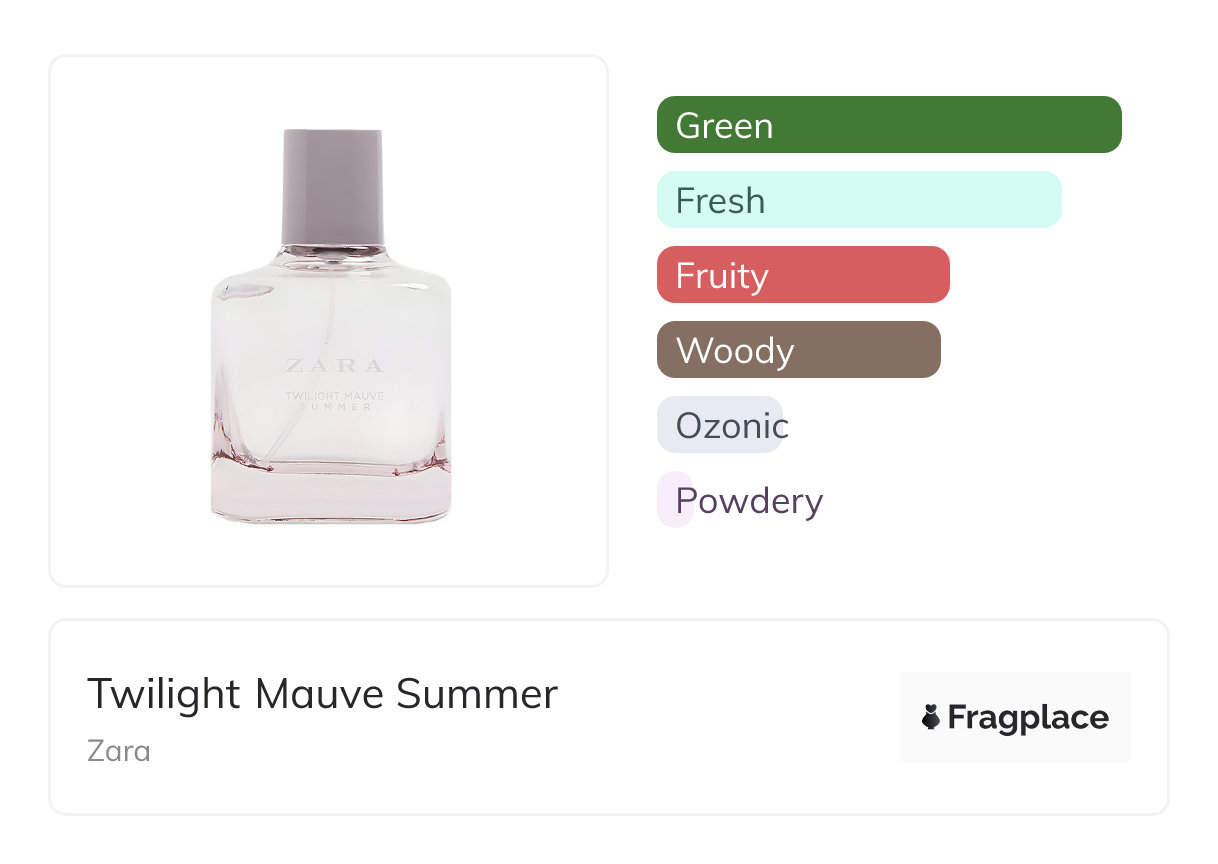The width and height of the screenshot is (1218, 864).
Task: Click the ZARA lettering on the bottle
Action: [x=333, y=365]
